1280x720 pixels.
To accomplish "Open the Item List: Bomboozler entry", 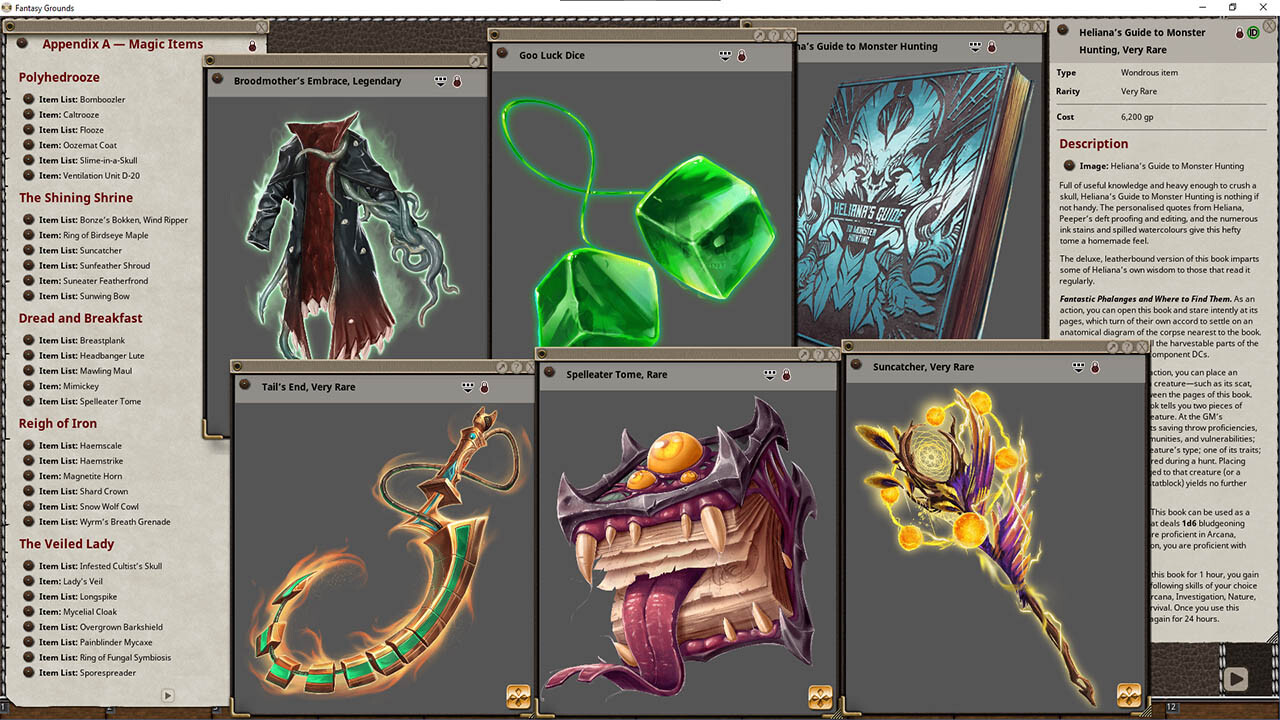I will tap(29, 100).
